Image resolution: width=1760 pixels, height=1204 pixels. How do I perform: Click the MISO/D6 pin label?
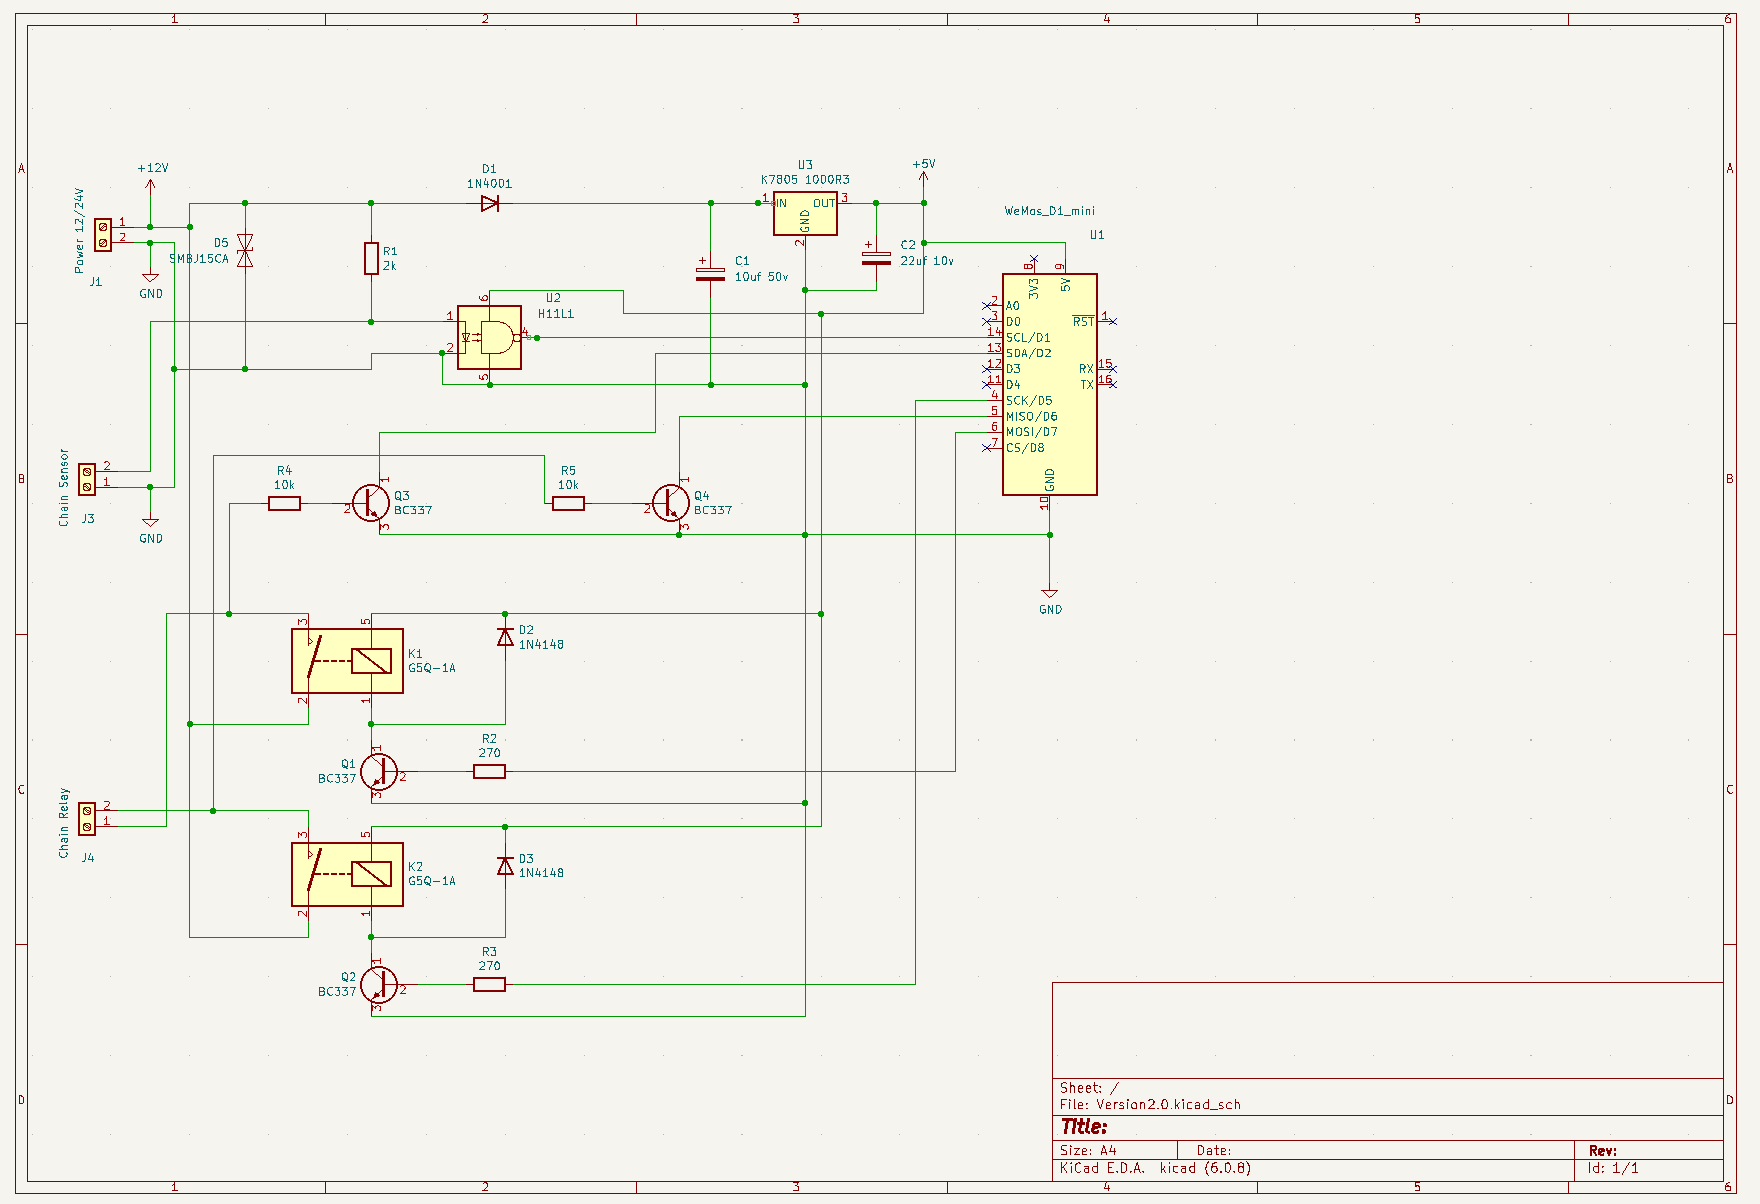coord(1031,416)
